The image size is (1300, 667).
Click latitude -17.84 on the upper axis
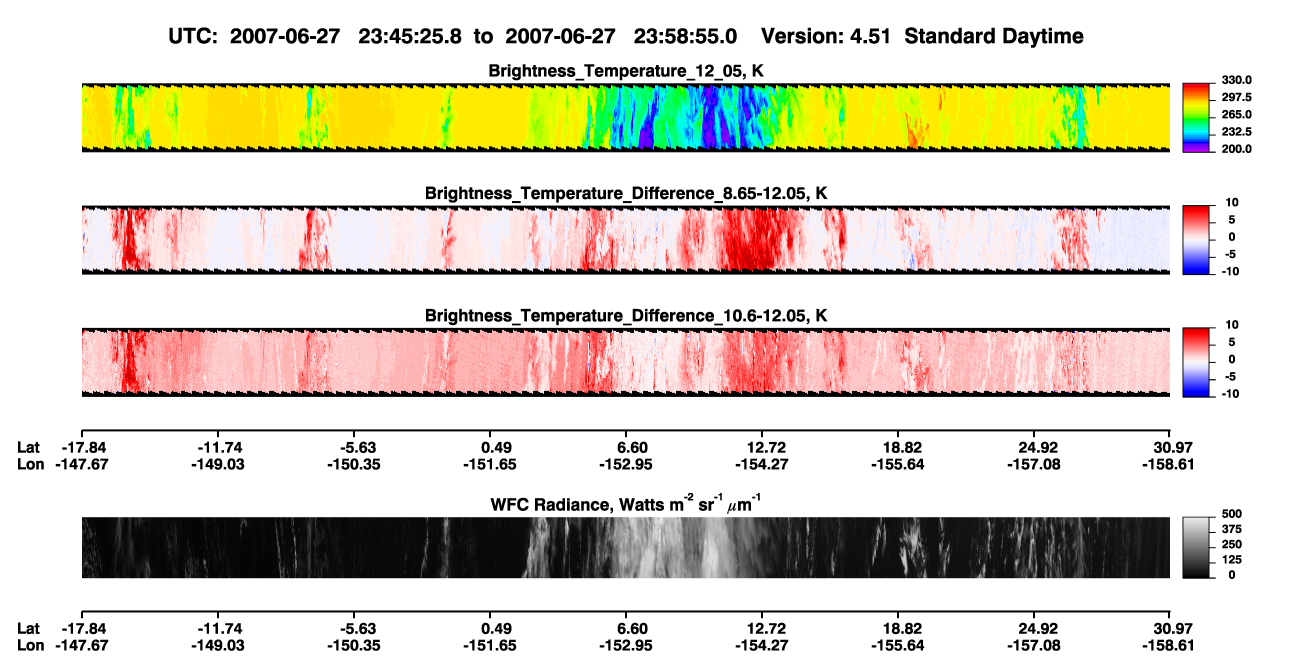point(82,447)
